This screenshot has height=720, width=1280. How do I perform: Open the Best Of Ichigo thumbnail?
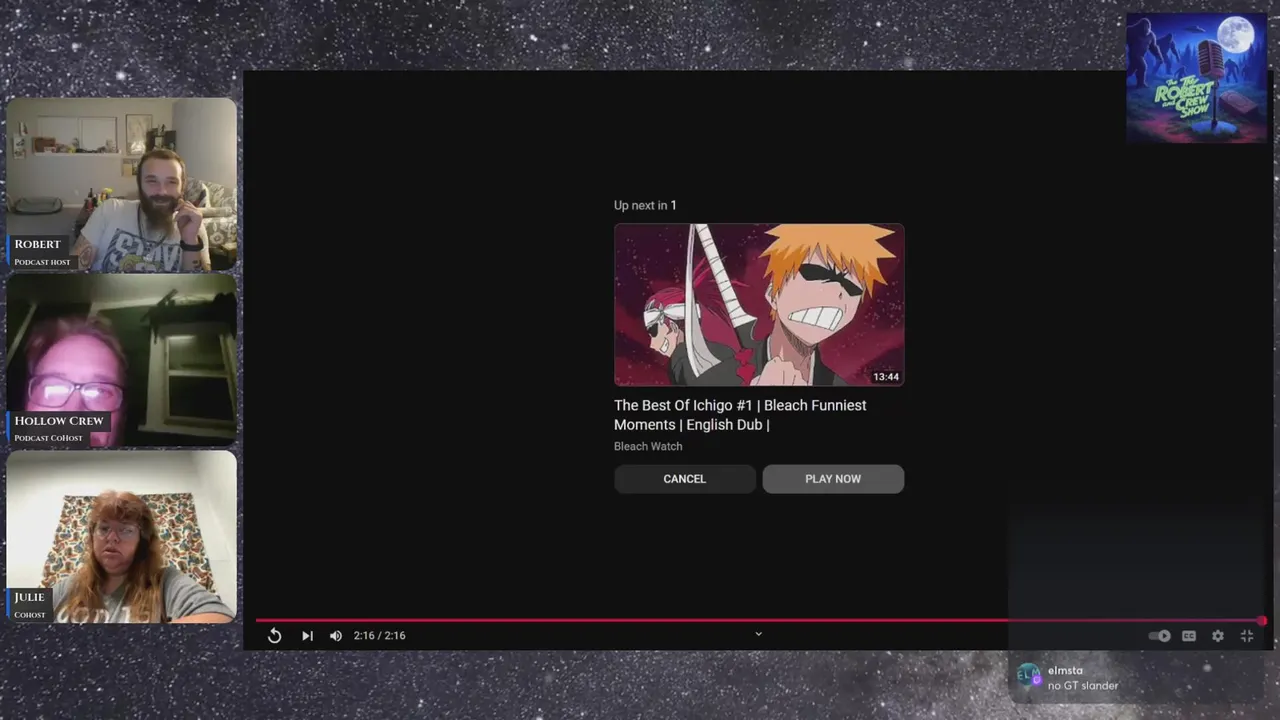pyautogui.click(x=759, y=305)
